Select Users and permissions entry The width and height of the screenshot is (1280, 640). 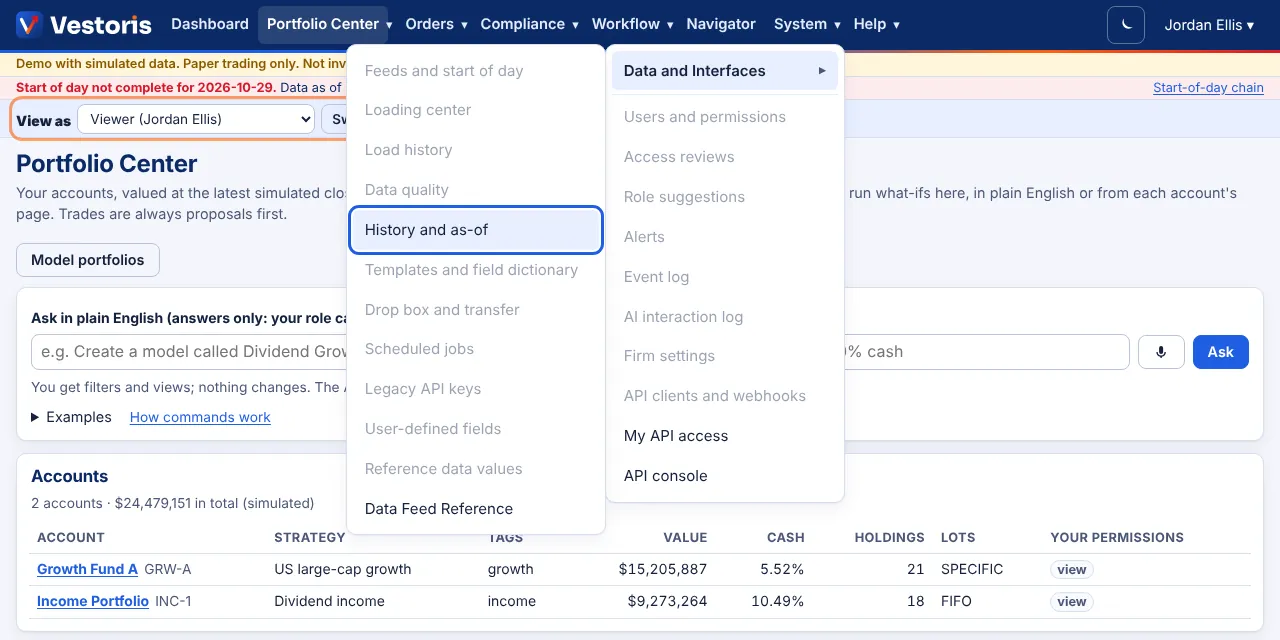point(725,117)
